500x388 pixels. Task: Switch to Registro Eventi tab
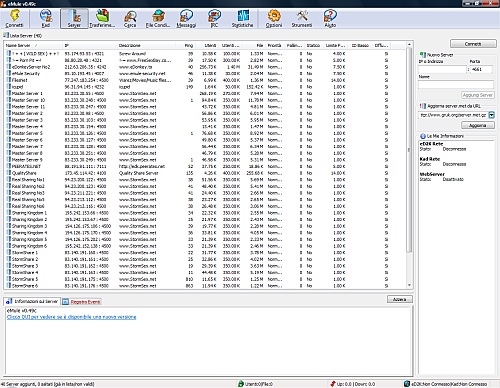pyautogui.click(x=82, y=302)
